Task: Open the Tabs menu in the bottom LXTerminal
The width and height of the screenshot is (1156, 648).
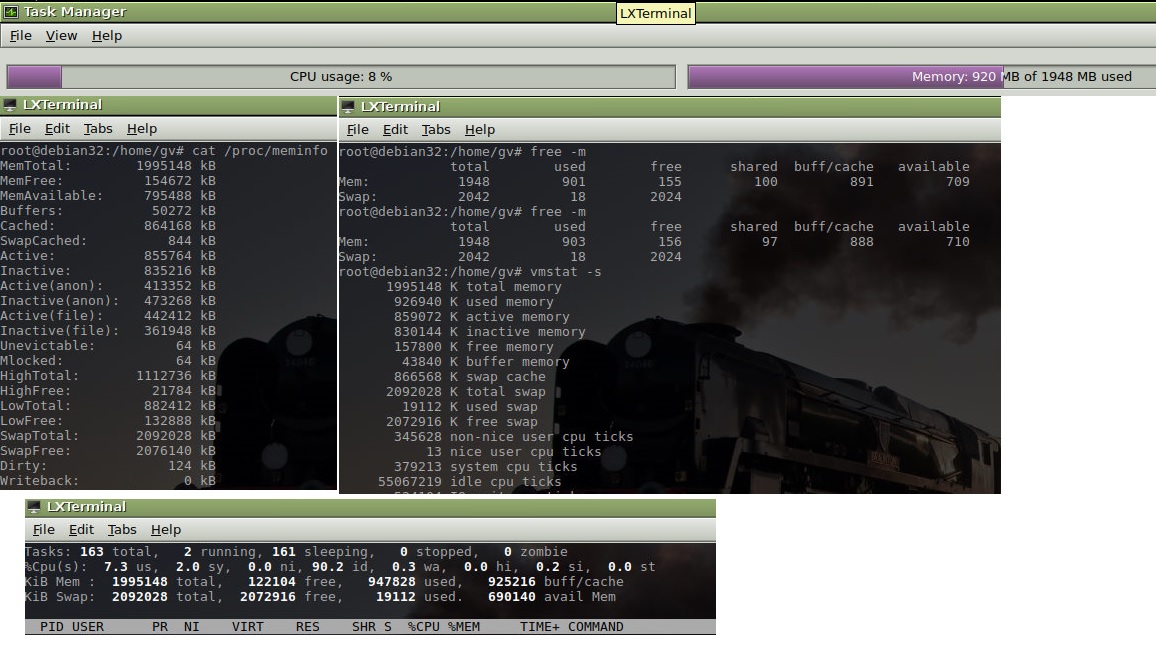Action: [x=122, y=530]
